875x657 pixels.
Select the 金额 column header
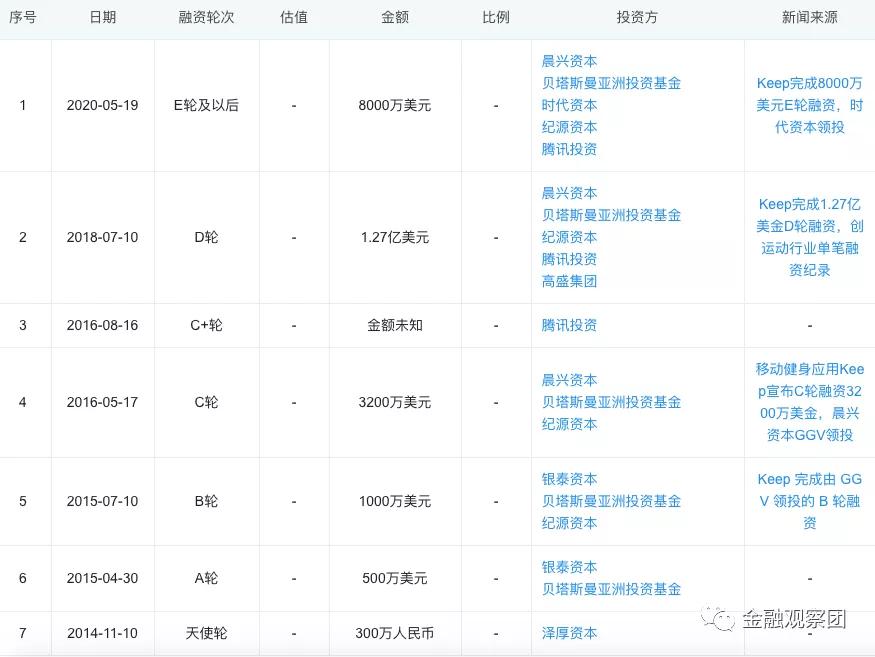tap(394, 17)
